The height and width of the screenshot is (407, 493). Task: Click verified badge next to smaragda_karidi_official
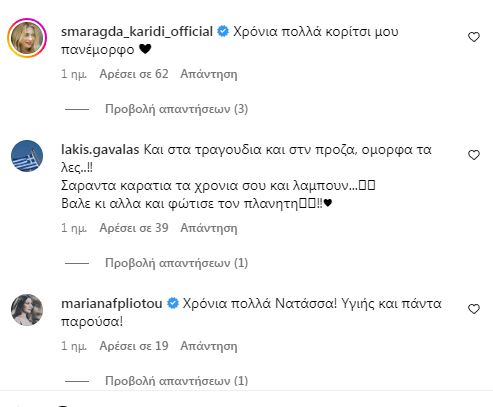pyautogui.click(x=223, y=32)
